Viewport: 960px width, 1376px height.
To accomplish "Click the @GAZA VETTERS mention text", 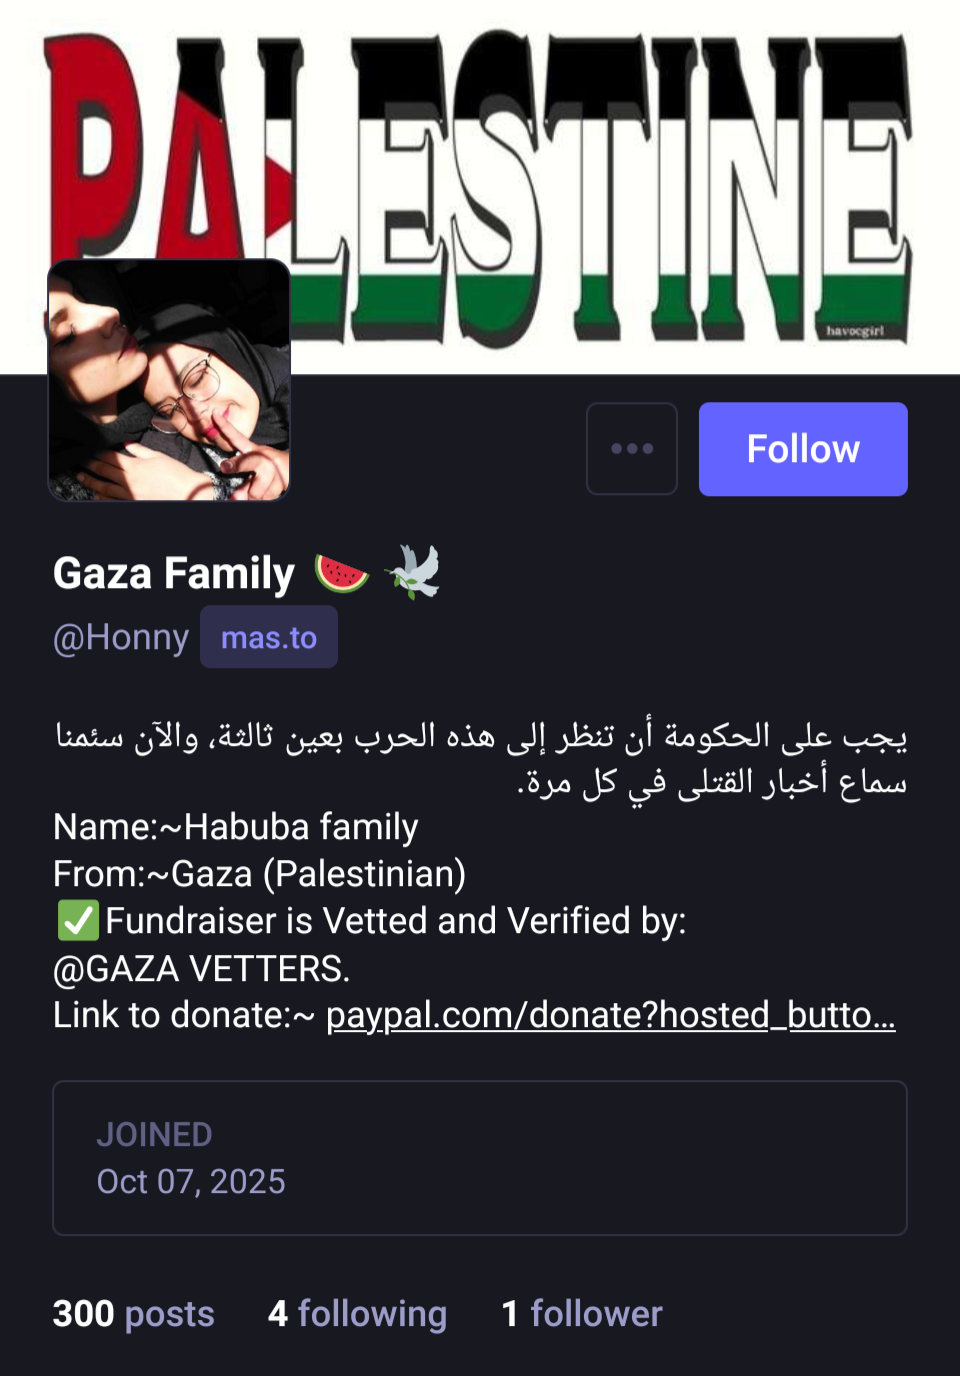I will [x=201, y=969].
